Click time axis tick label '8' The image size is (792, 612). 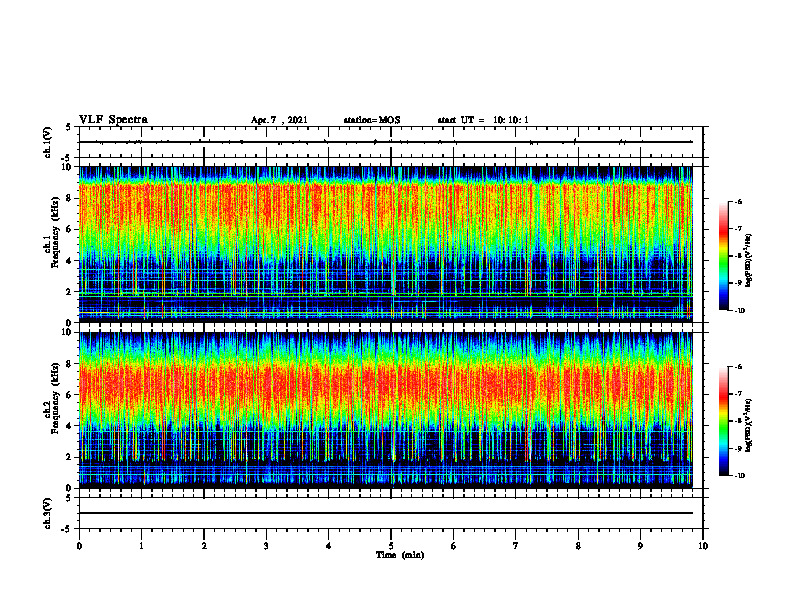(x=578, y=546)
